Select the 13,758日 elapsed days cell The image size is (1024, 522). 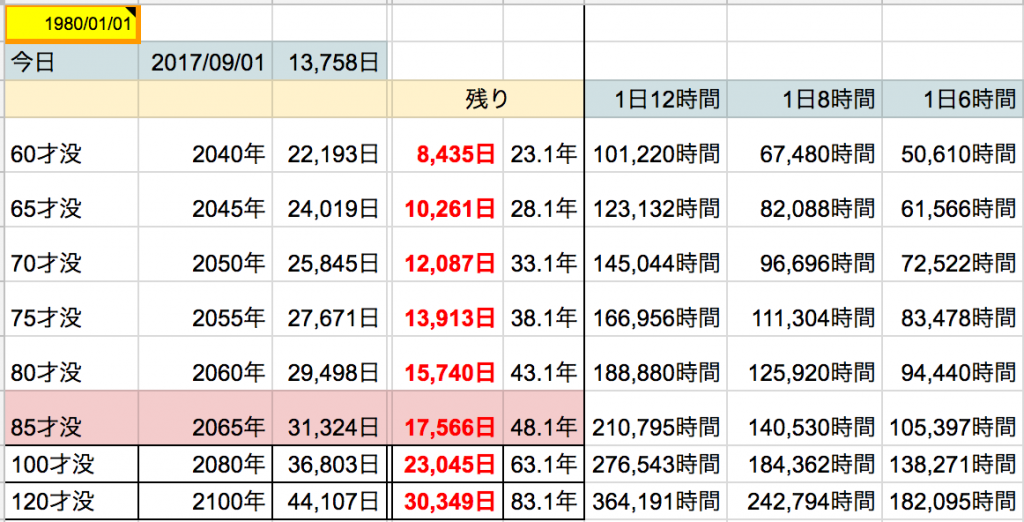pyautogui.click(x=330, y=62)
